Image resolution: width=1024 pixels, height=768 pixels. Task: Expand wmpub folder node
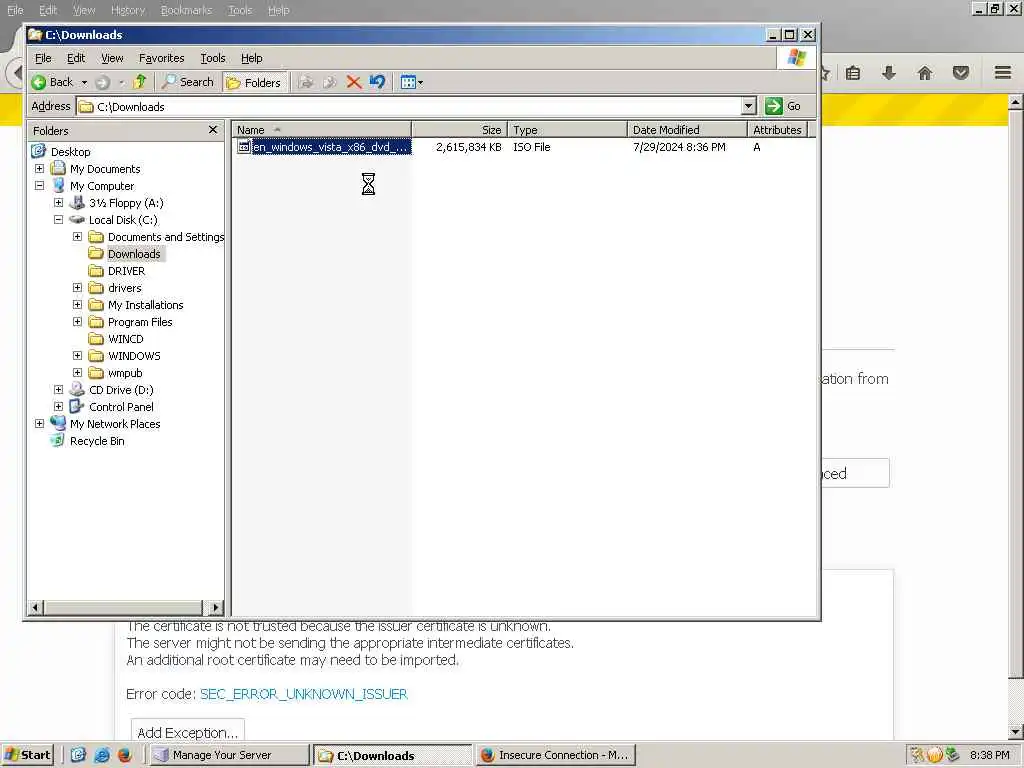(77, 372)
